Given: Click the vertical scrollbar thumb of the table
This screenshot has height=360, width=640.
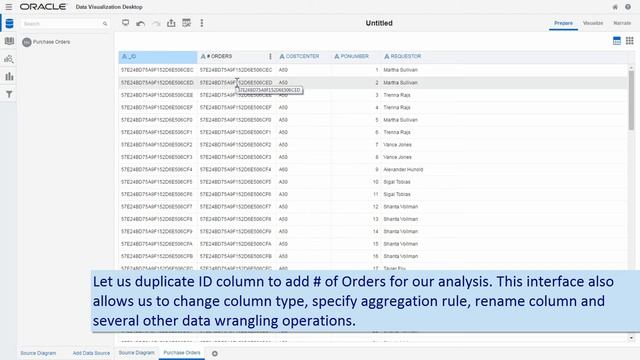Looking at the screenshot, I should tap(631, 100).
